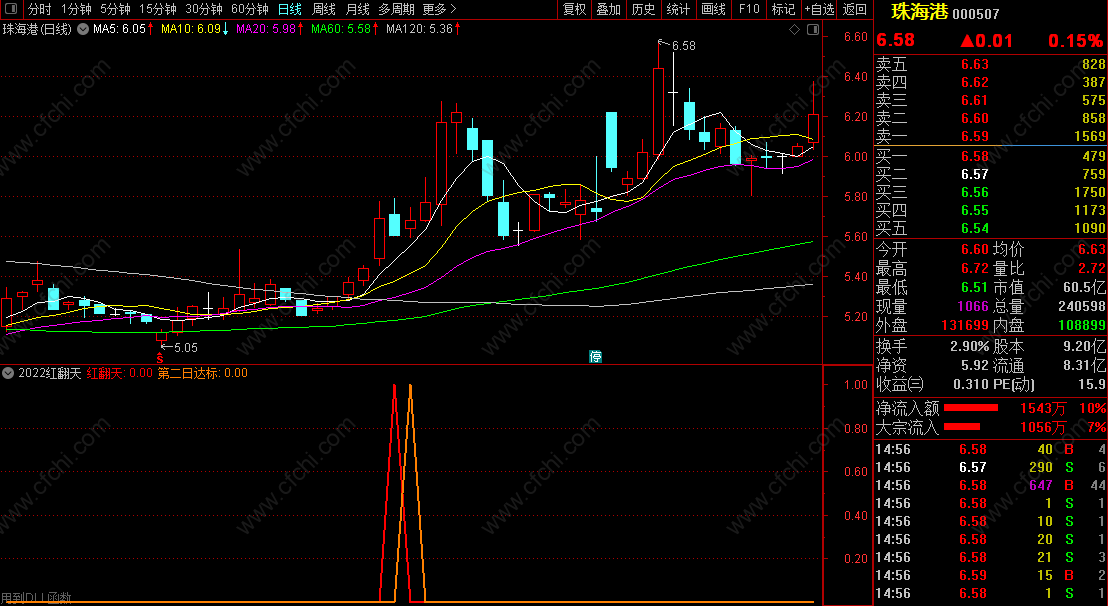Select the 60分钟 period tab
1108x606 pixels.
pyautogui.click(x=249, y=9)
